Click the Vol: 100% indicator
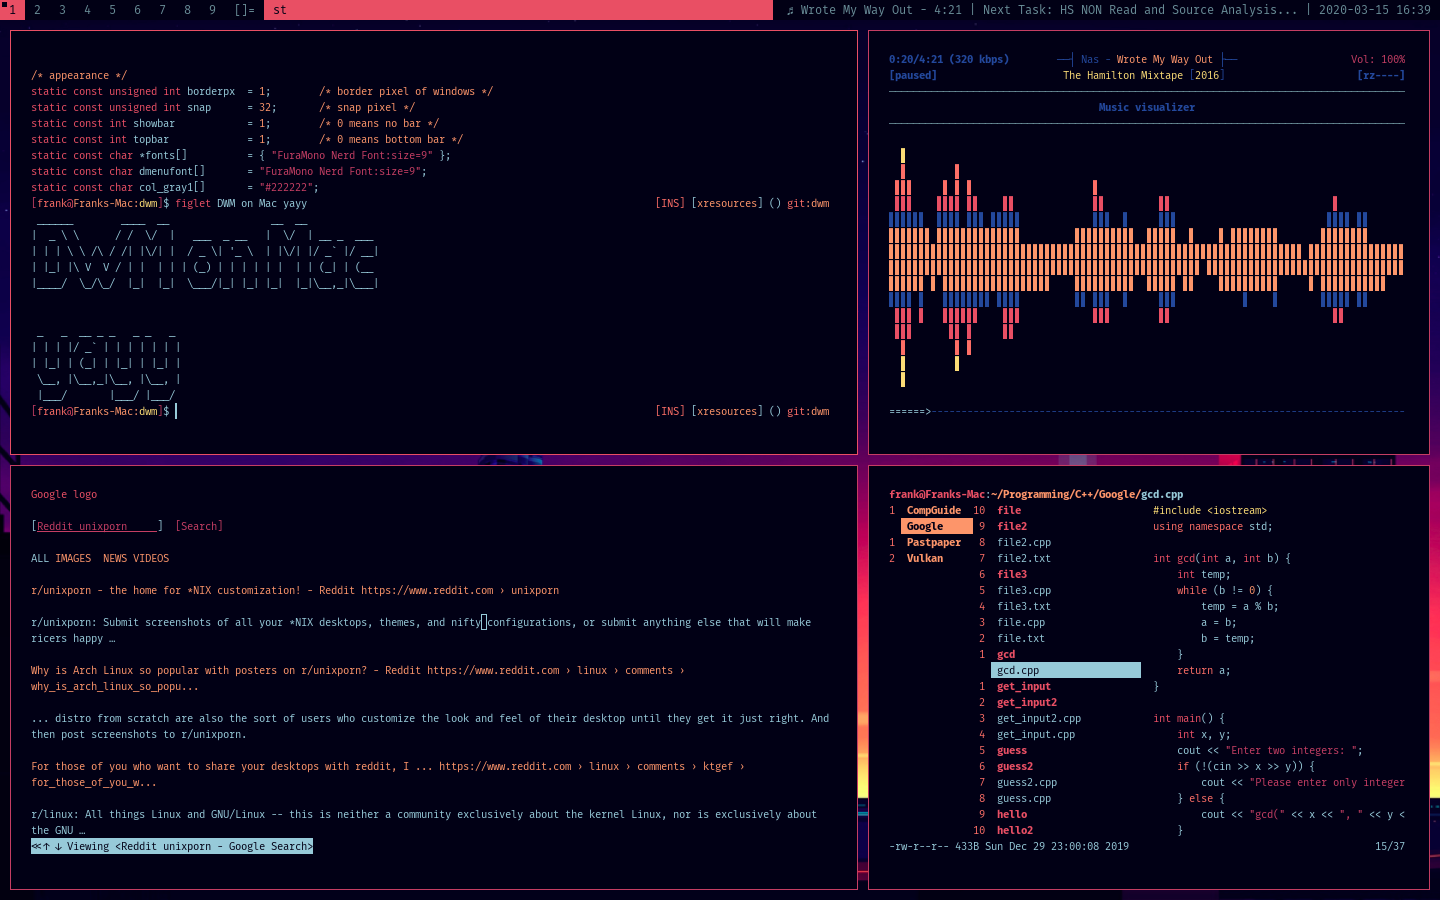The height and width of the screenshot is (900, 1440). point(1378,59)
